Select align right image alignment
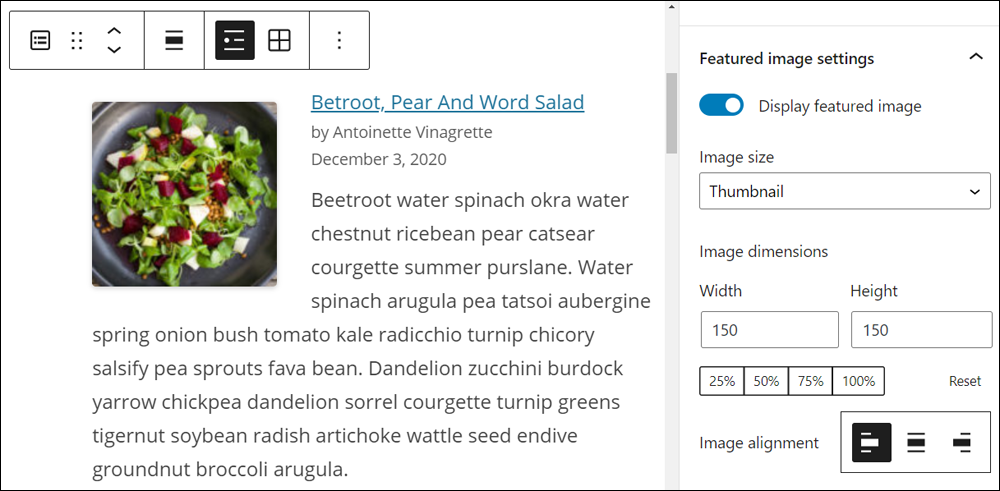 coord(962,443)
